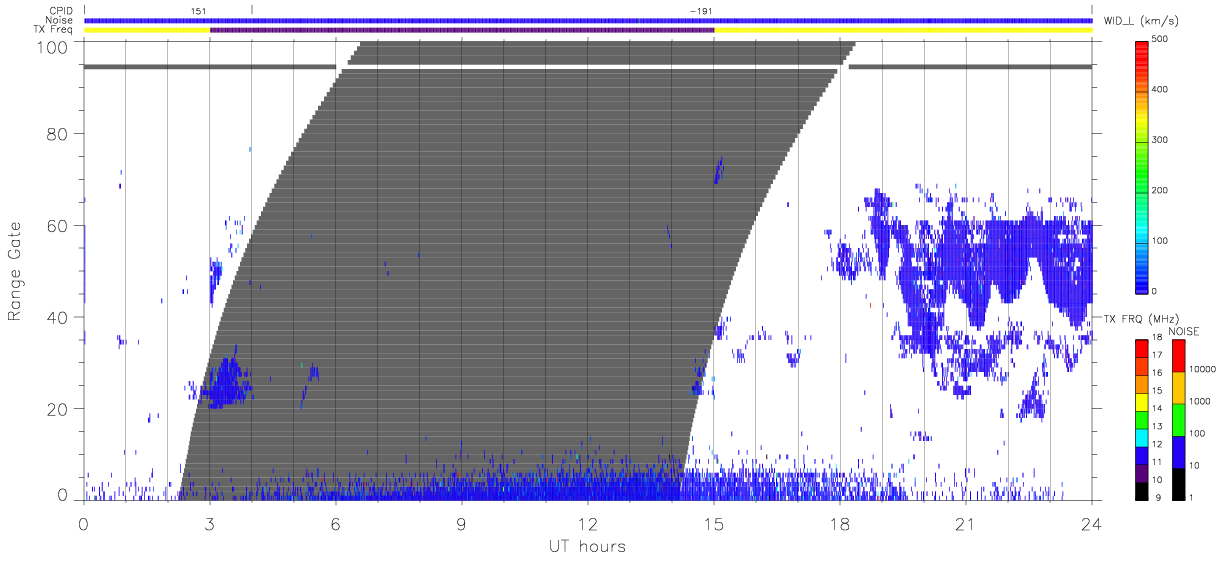
Task: Click the WID velocity rainbow colorbar
Action: pyautogui.click(x=1143, y=166)
